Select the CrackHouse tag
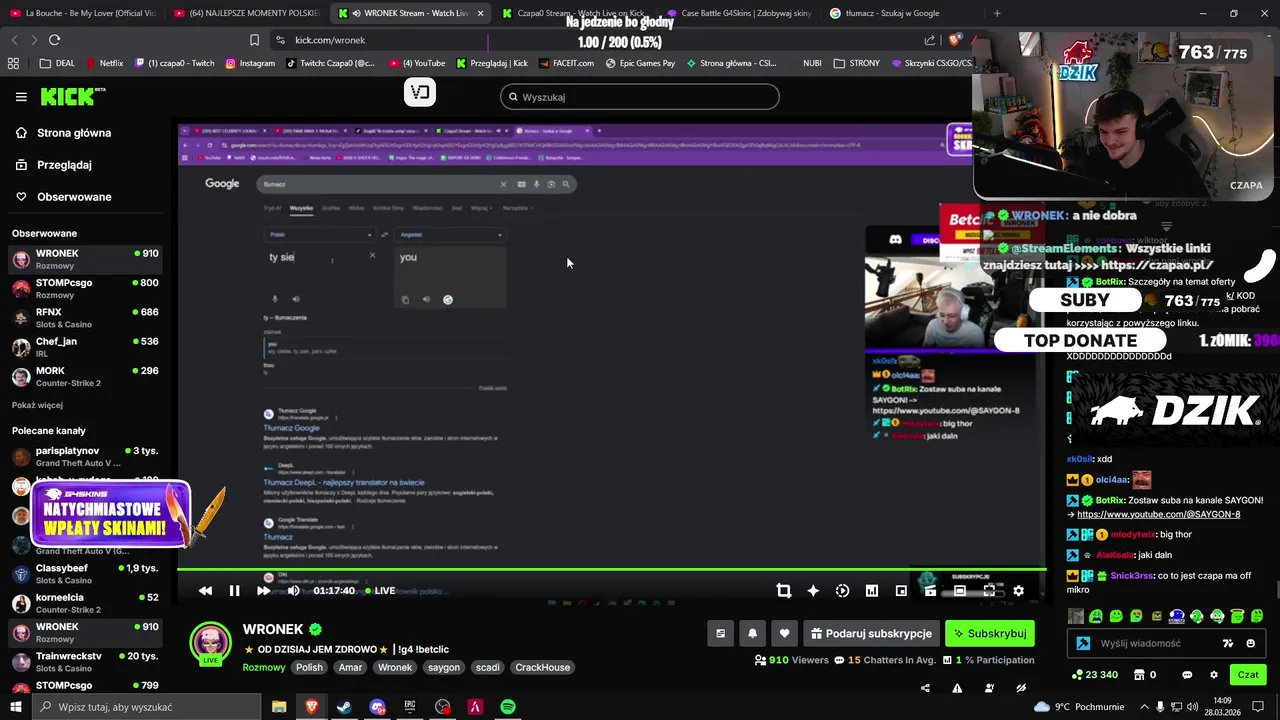Screen dimensions: 1280x720 [x=542, y=667]
